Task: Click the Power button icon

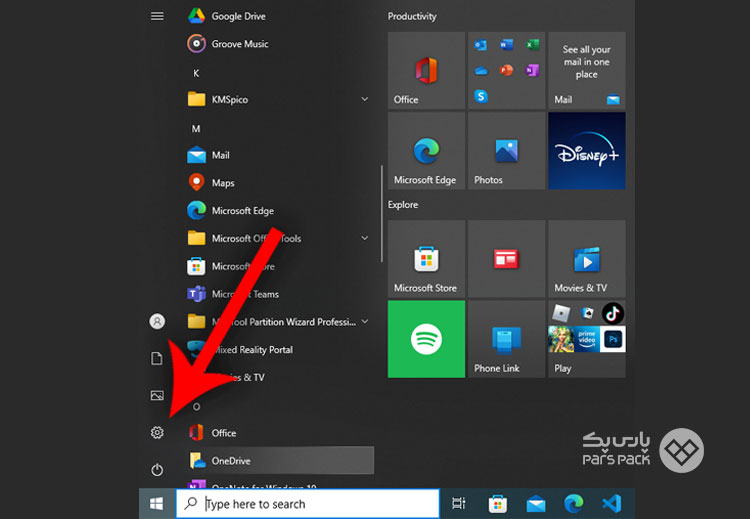Action: point(157,470)
